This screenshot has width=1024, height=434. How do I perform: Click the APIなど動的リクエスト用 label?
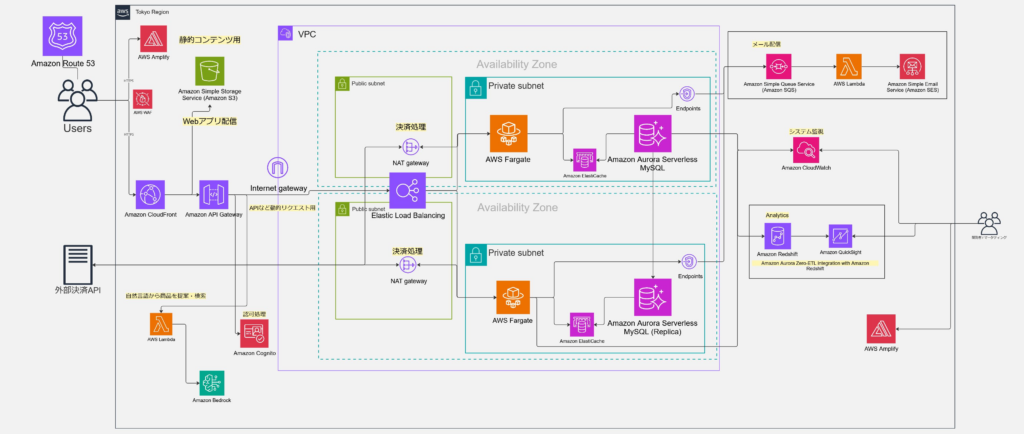coord(282,207)
